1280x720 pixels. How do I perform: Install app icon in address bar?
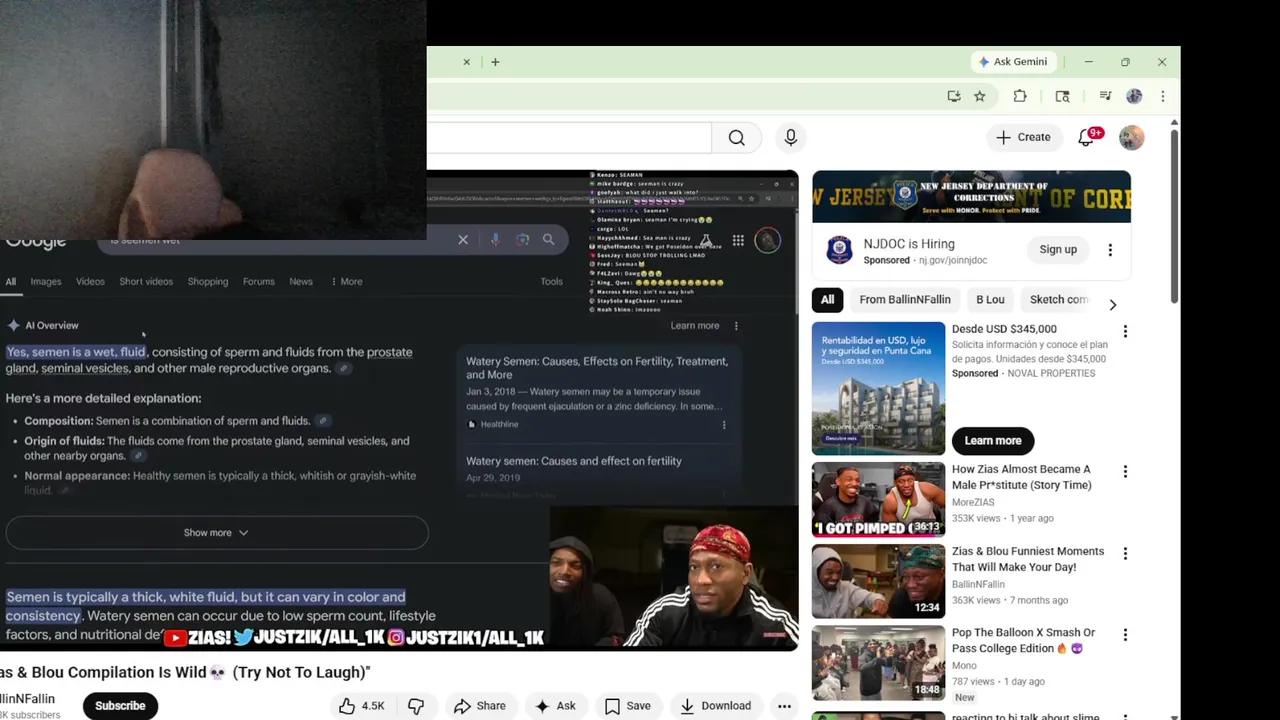[x=954, y=96]
